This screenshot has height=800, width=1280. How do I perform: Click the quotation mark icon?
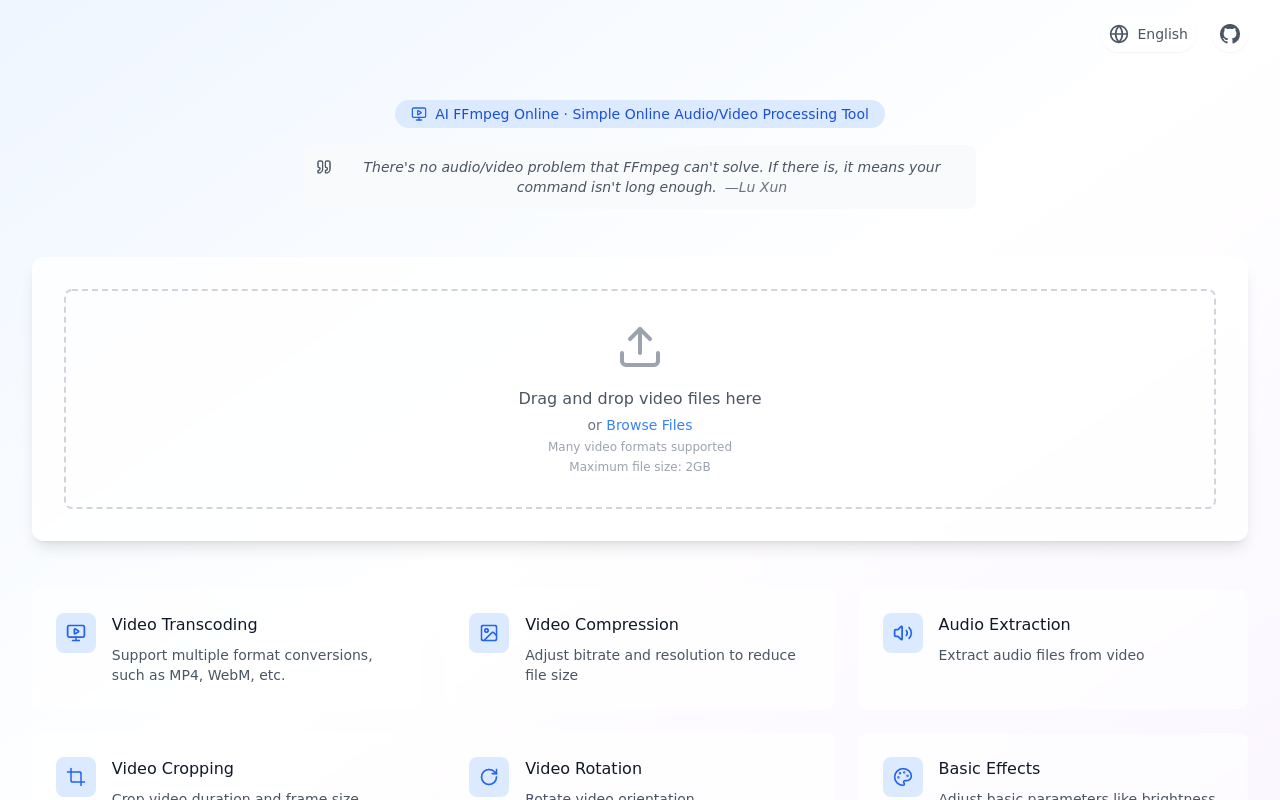point(324,167)
